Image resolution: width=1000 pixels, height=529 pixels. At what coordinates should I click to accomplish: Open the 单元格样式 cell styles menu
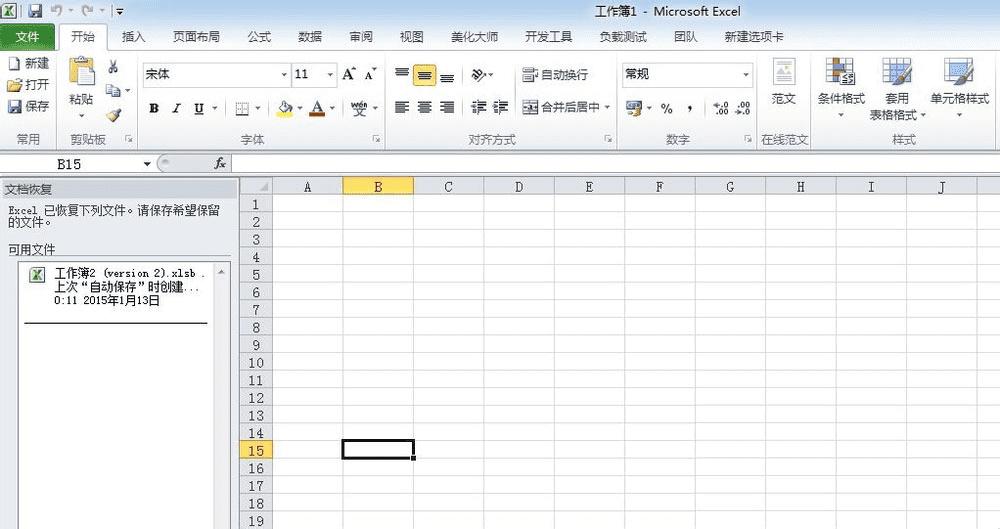(959, 88)
